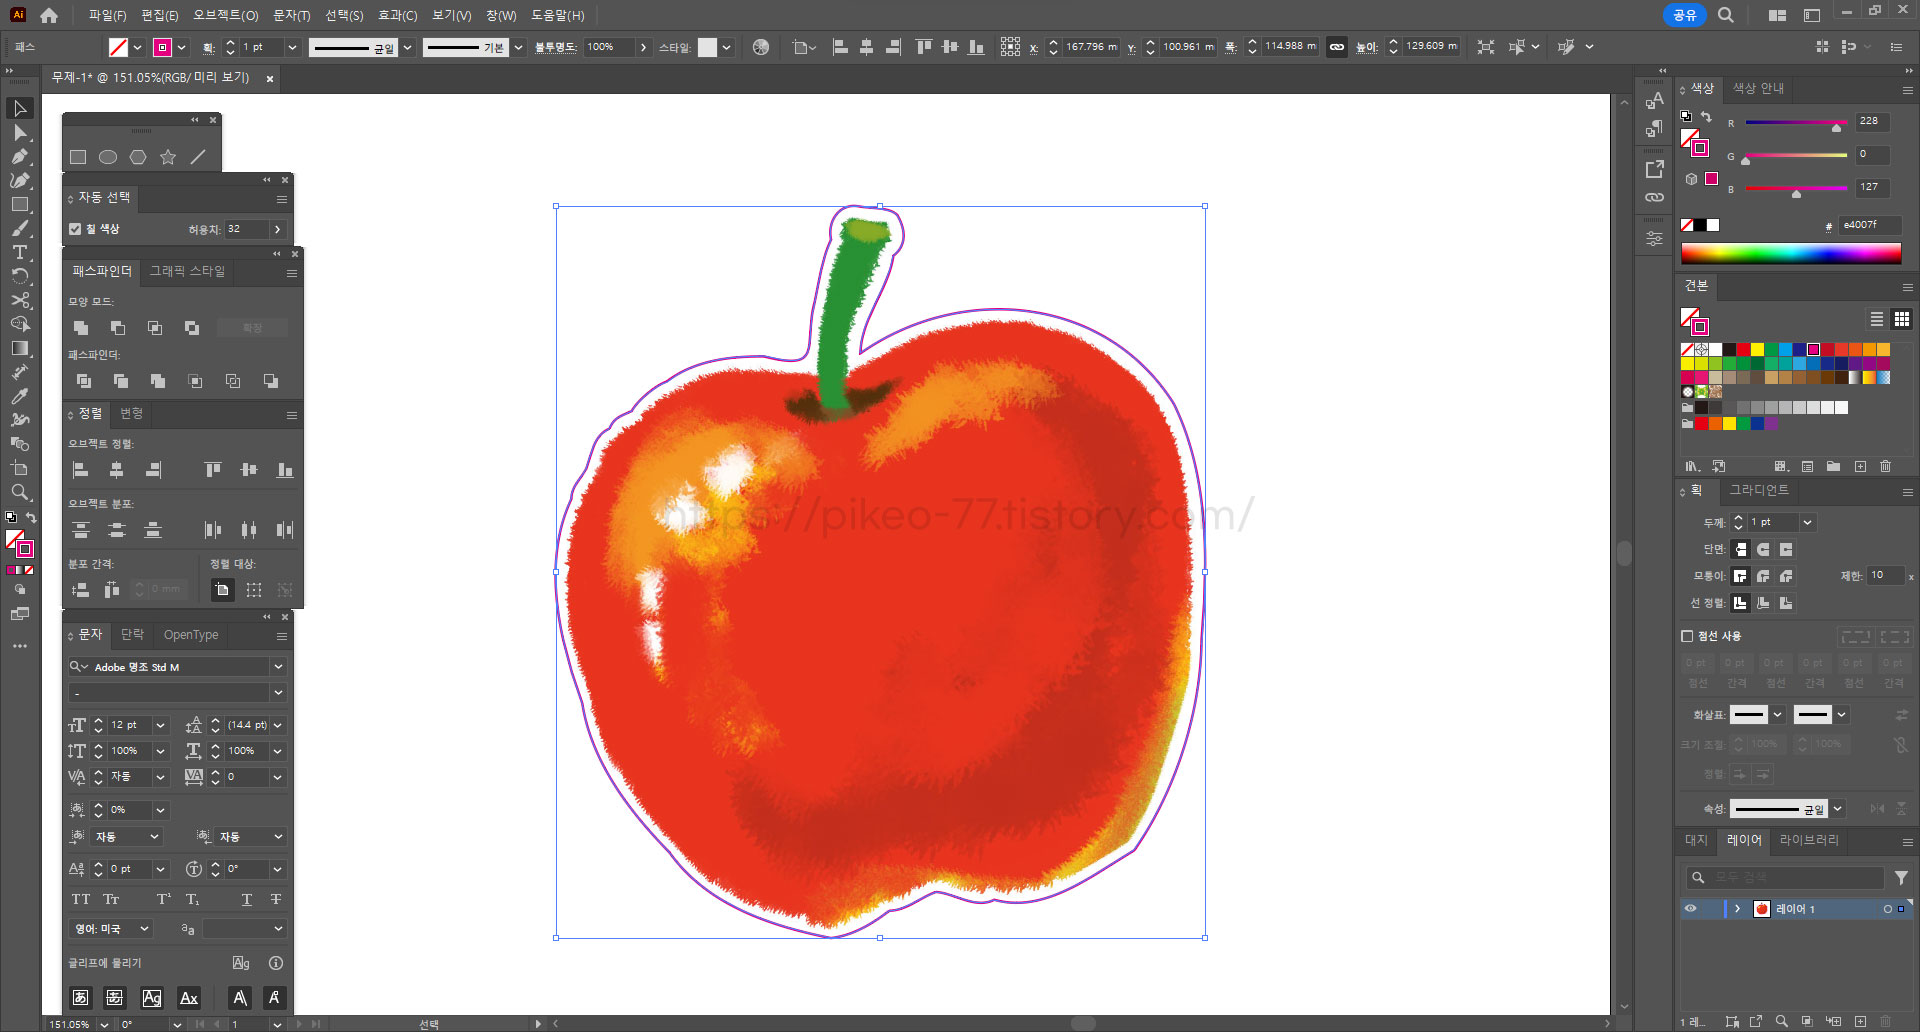Screen dimensions: 1920x1032
Task: Click constrain width and height link icon
Action: coord(1337,47)
